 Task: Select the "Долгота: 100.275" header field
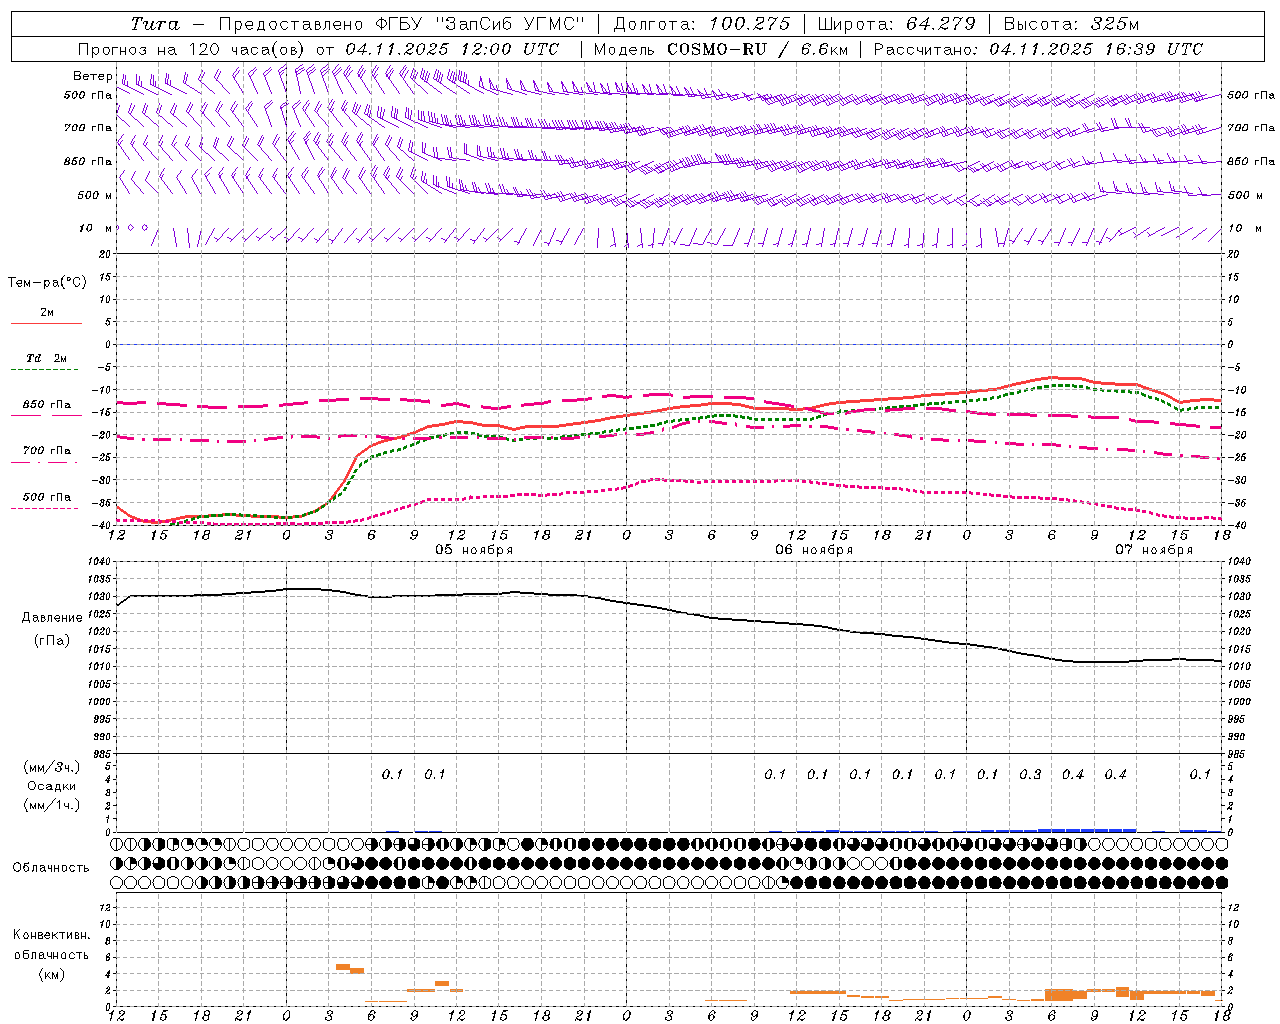tap(702, 24)
